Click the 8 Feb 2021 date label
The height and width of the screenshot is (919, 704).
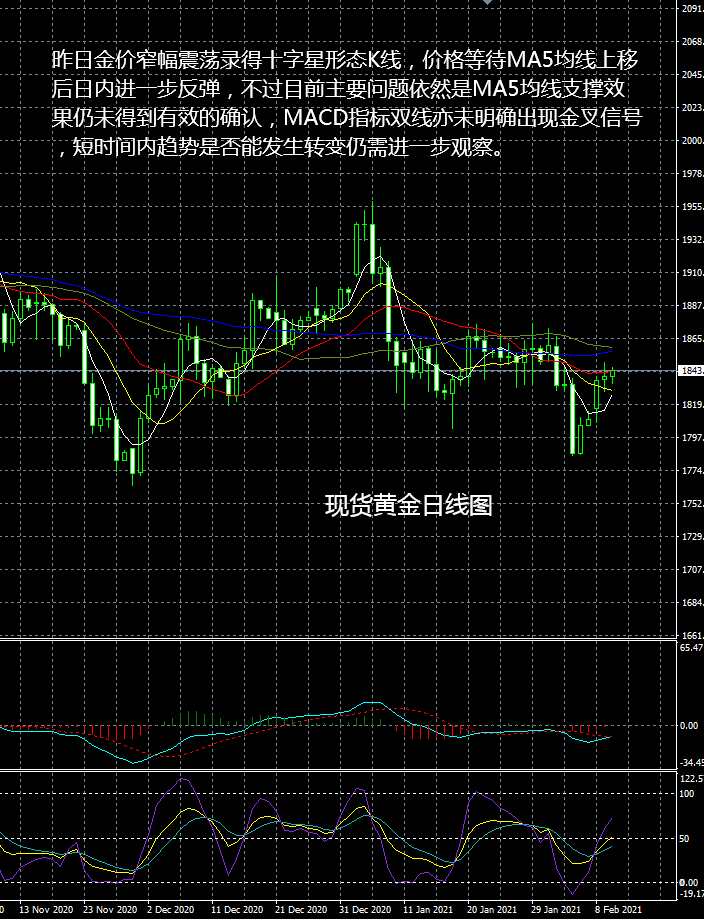618,910
